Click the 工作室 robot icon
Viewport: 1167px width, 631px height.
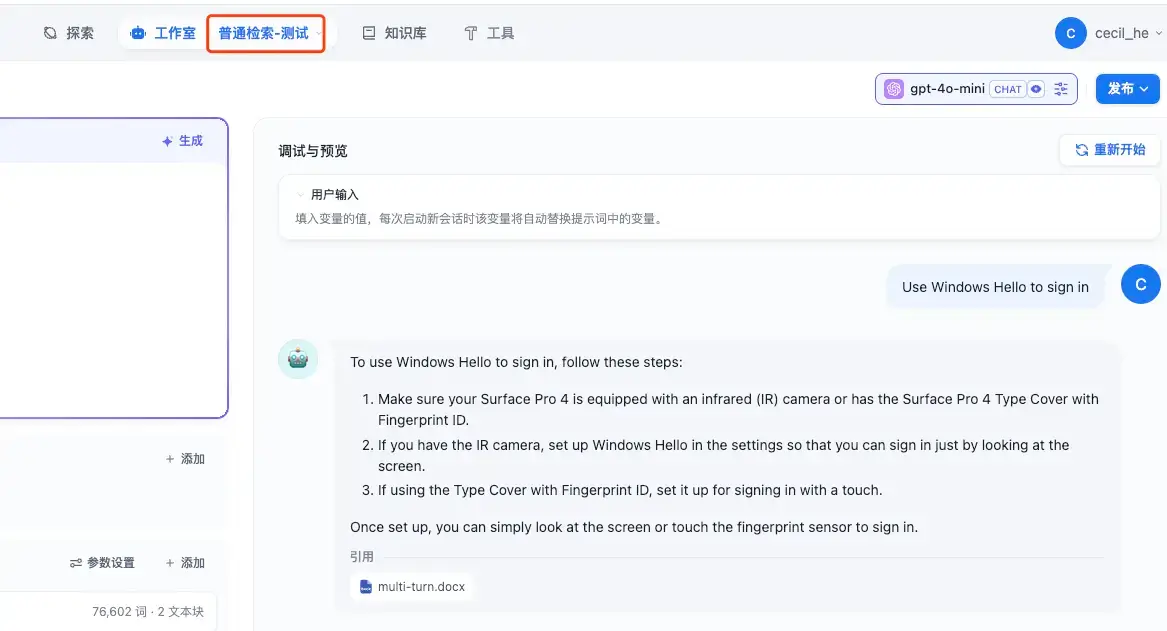pyautogui.click(x=138, y=33)
